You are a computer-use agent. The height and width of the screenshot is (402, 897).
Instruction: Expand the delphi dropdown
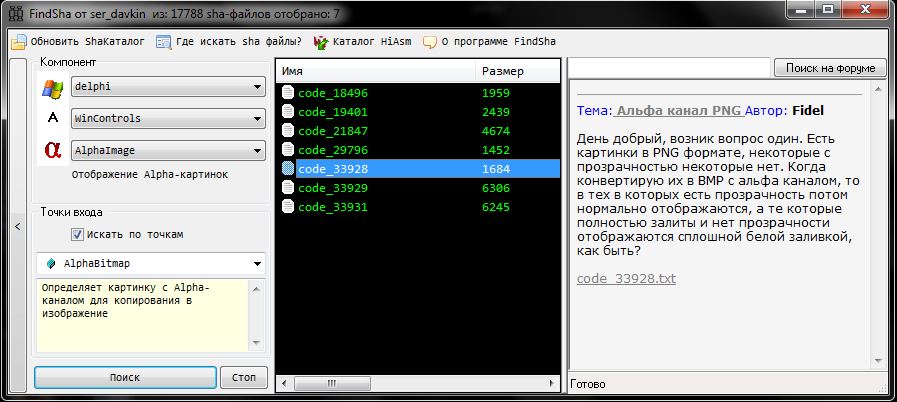(257, 87)
